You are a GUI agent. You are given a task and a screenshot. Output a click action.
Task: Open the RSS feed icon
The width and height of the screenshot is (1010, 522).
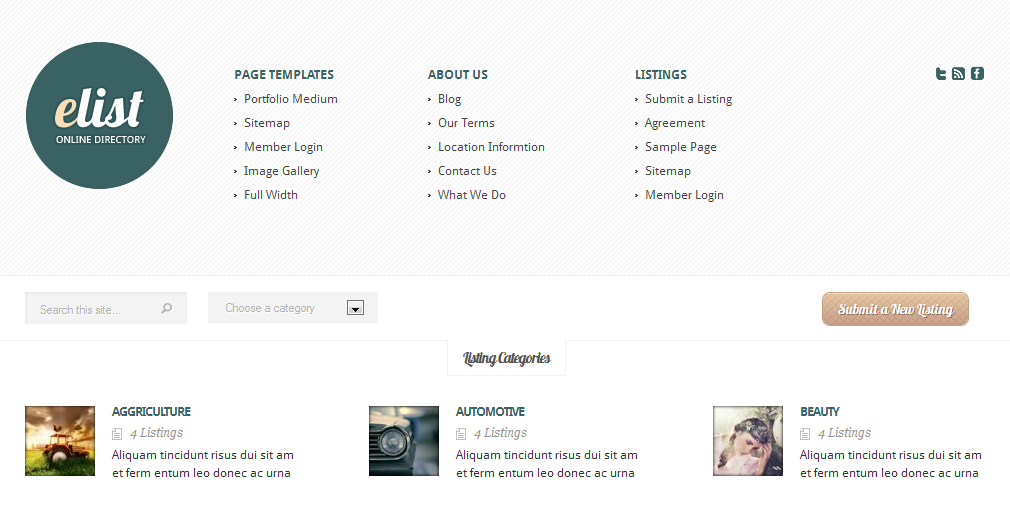[958, 73]
